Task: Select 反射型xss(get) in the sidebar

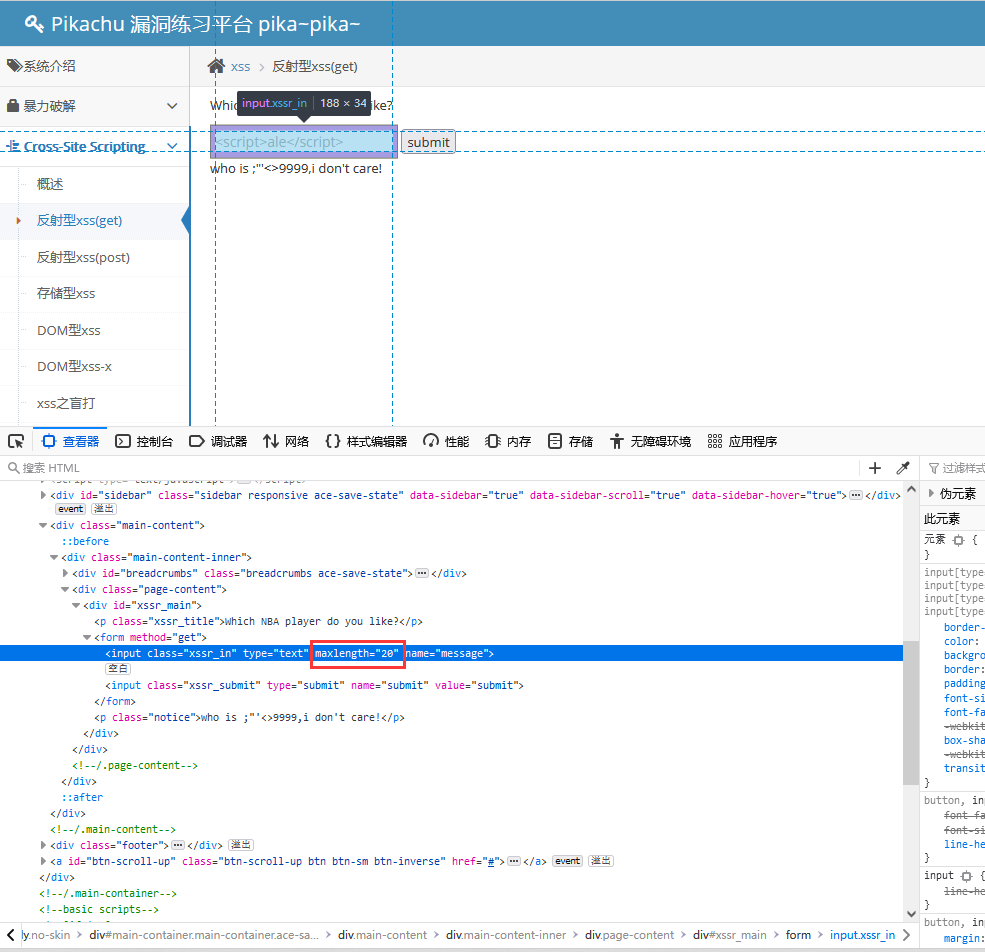Action: pos(79,221)
